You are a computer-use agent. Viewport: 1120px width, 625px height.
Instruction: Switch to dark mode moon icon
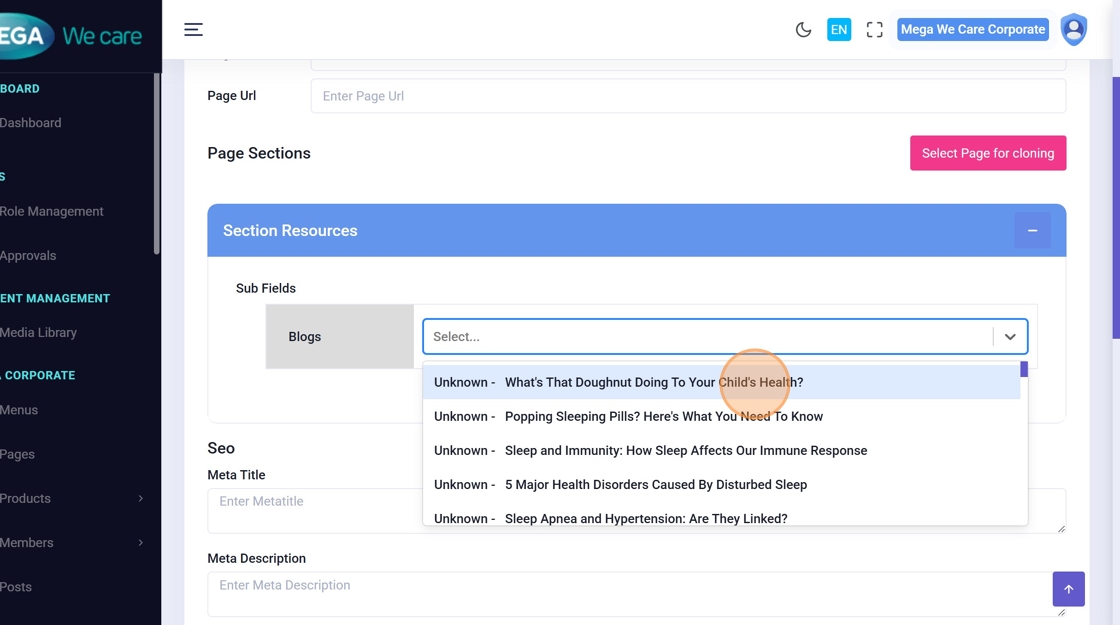[x=803, y=30]
